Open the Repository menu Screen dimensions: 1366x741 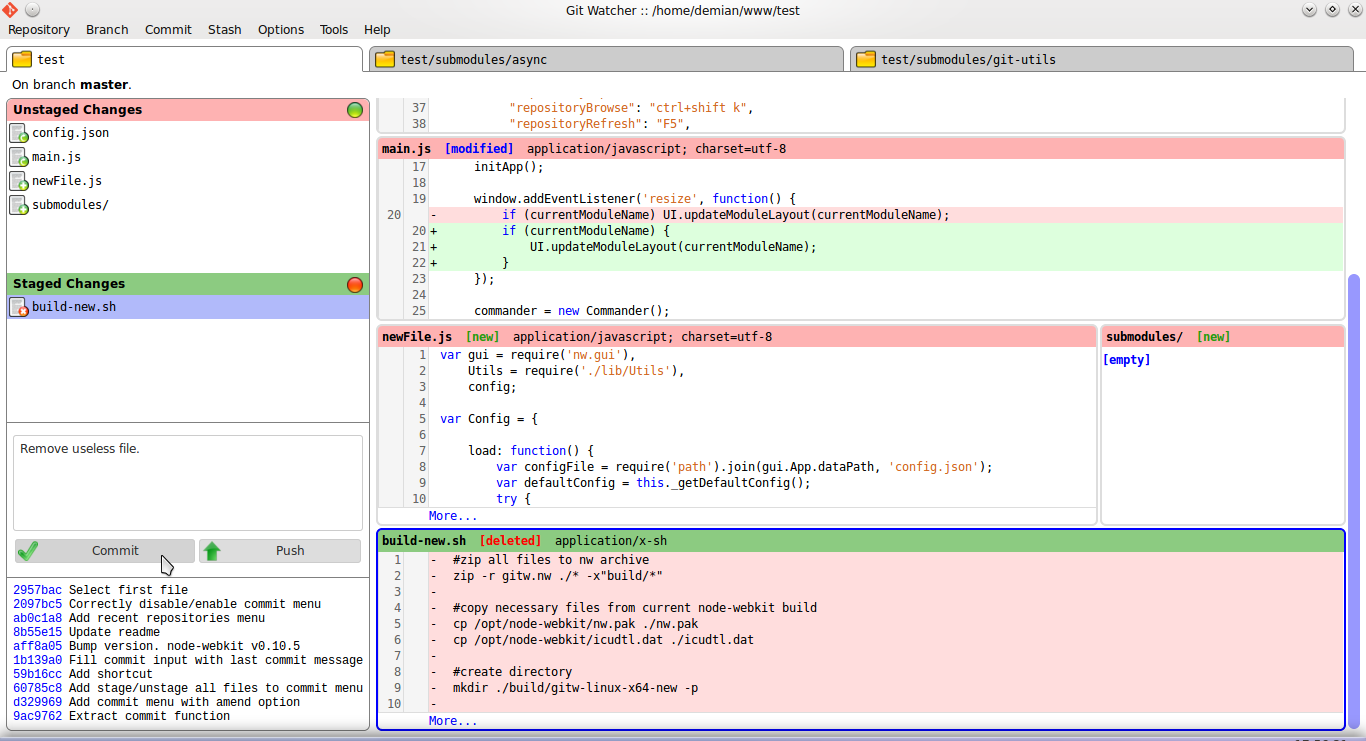pos(39,30)
